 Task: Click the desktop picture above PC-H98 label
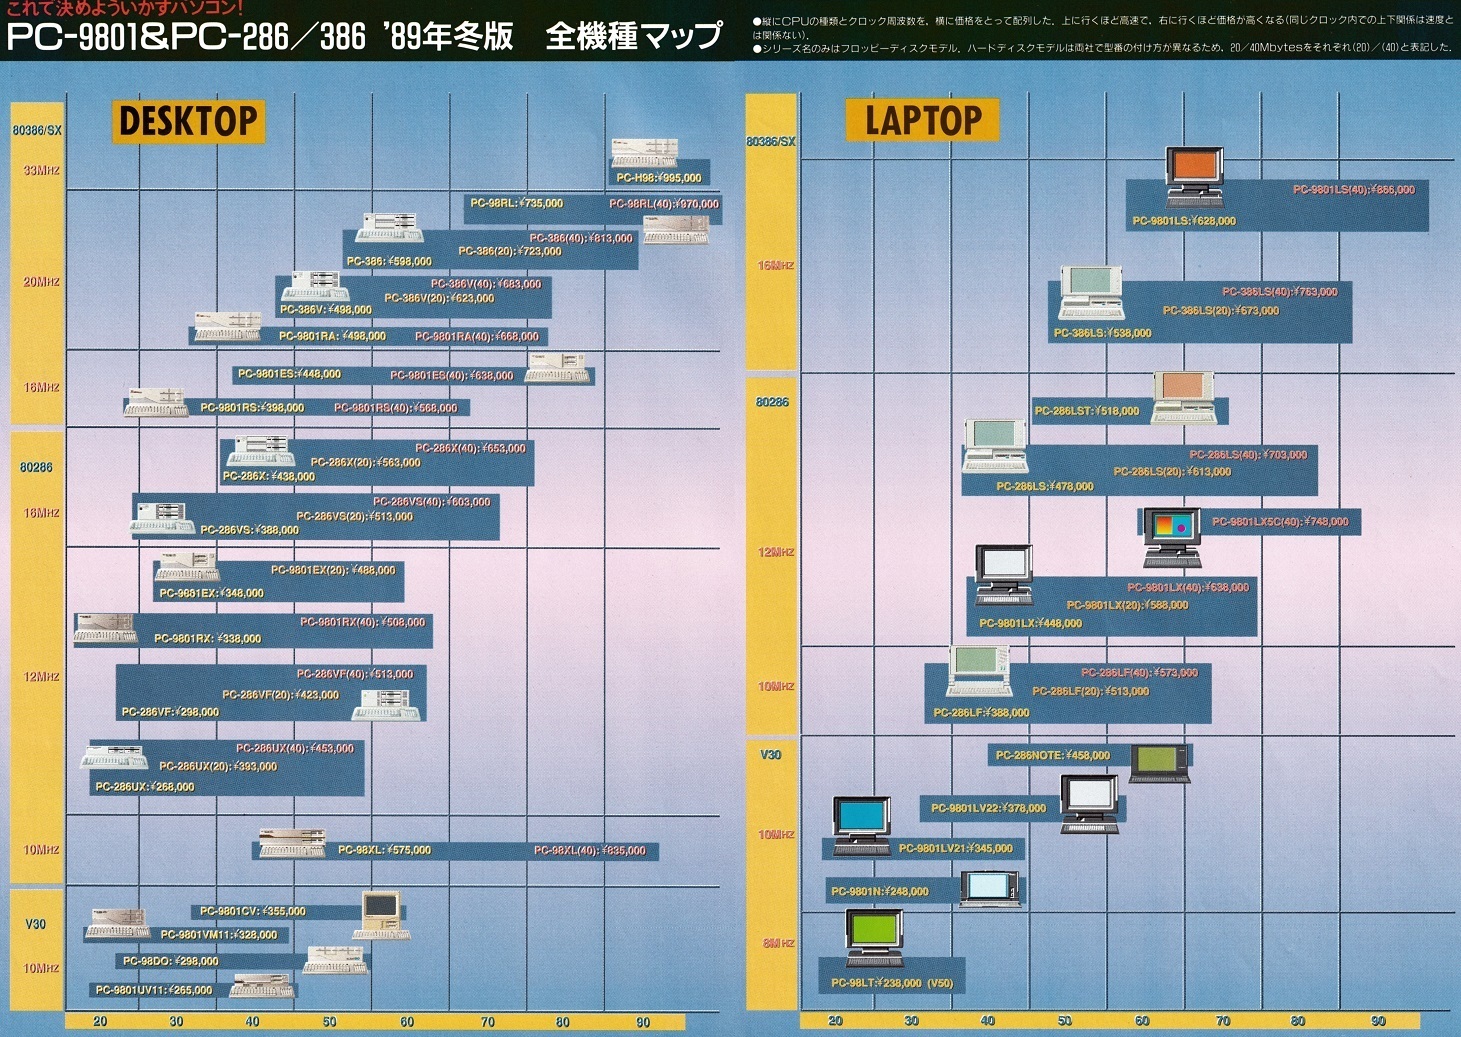coord(645,152)
